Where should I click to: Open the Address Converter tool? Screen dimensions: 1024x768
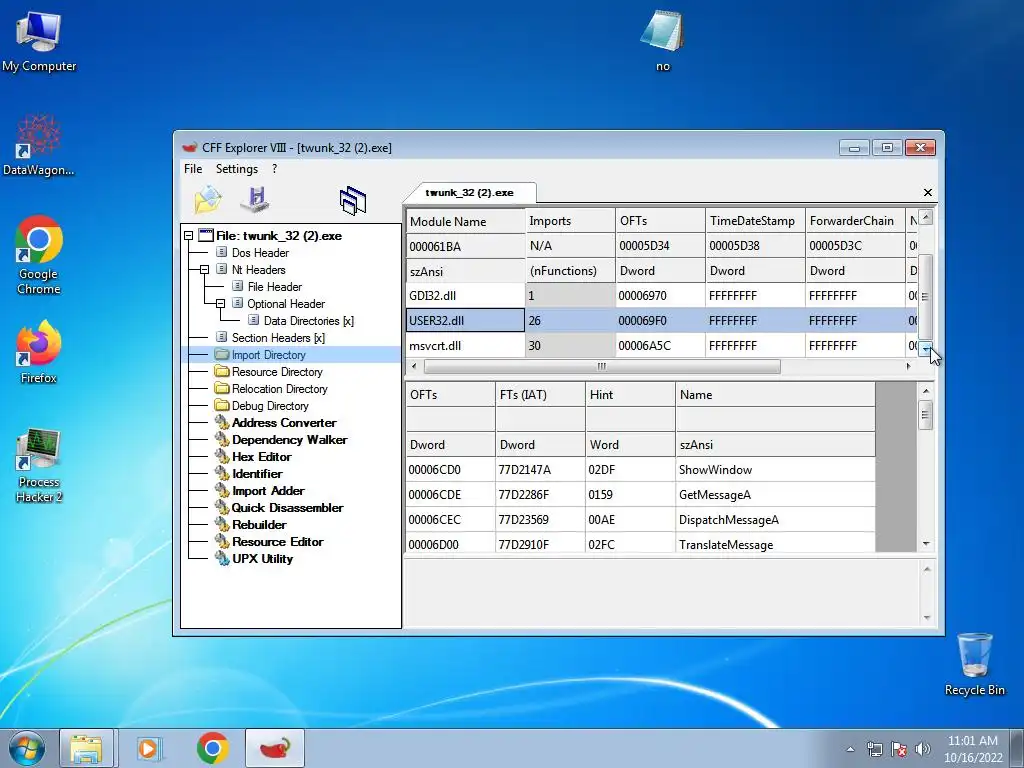283,423
